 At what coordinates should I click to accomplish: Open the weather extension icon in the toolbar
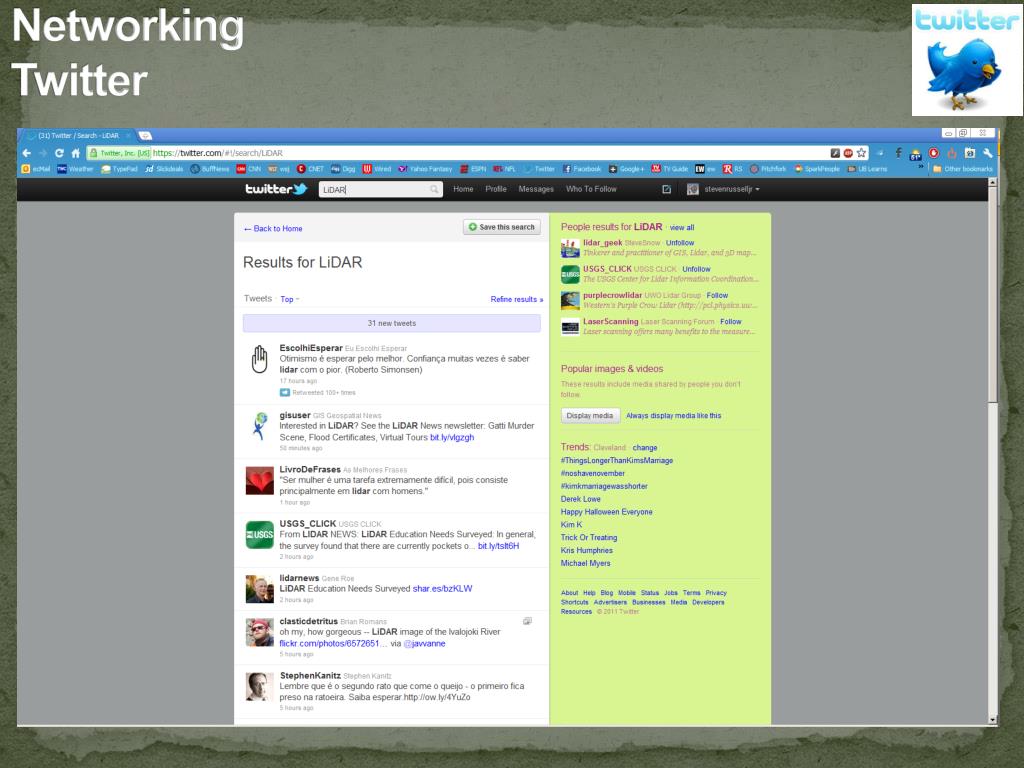pyautogui.click(x=916, y=153)
